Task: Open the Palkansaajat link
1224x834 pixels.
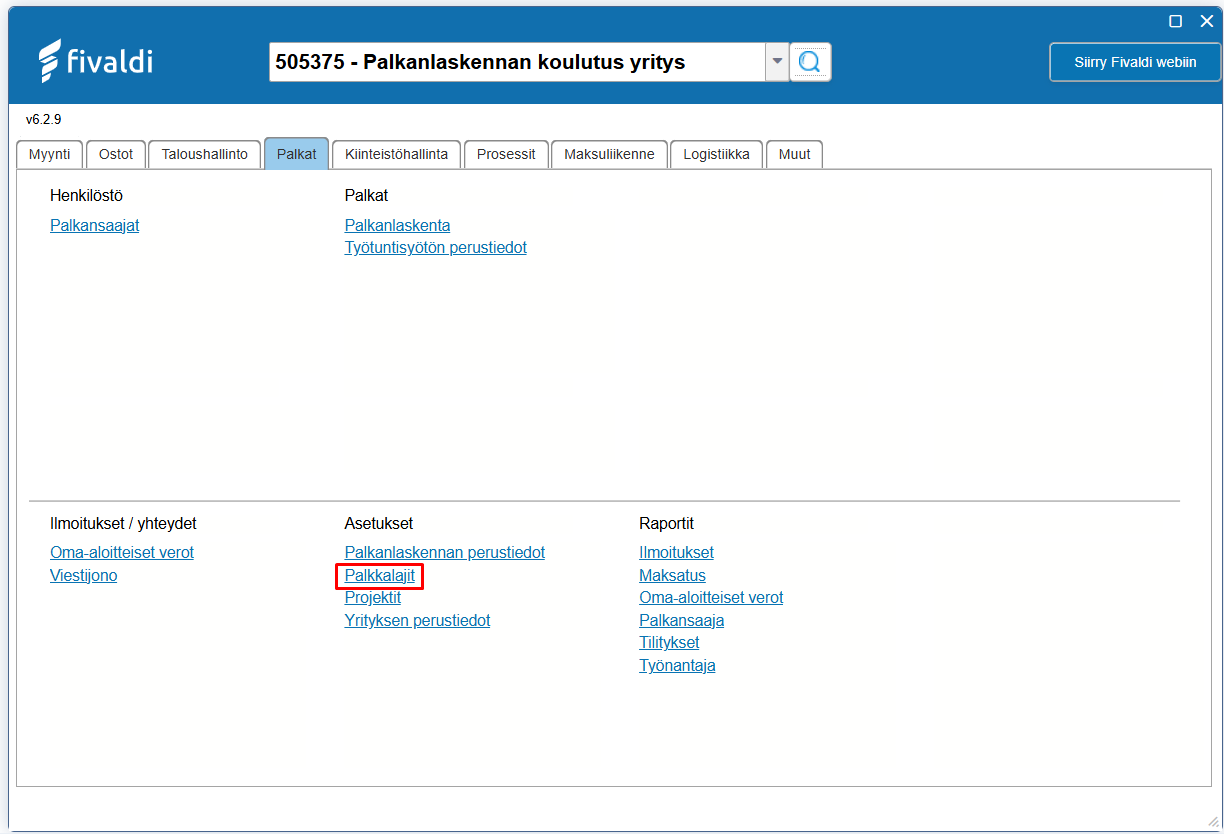Action: 95,226
